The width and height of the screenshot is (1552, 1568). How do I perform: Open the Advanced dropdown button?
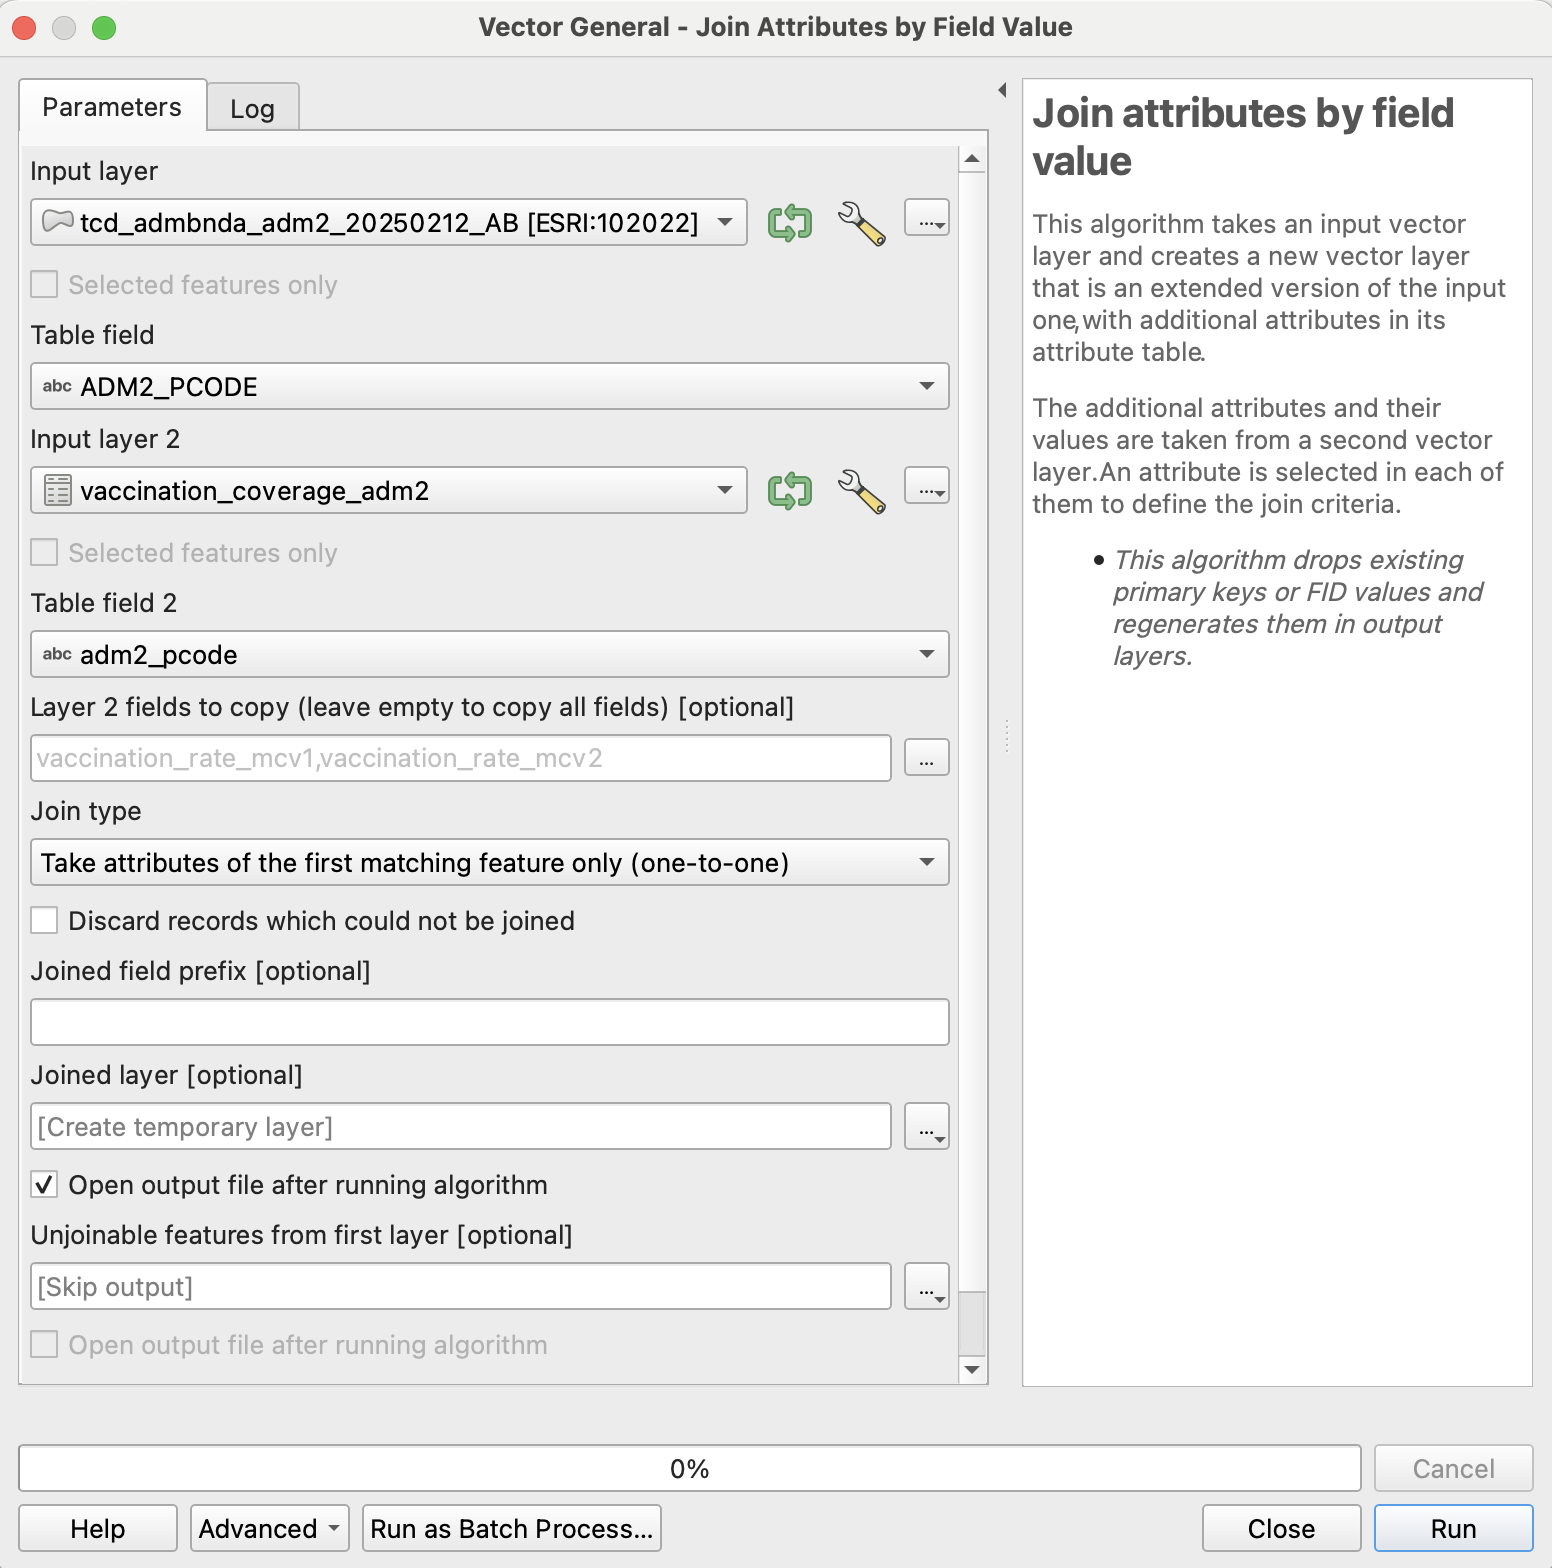point(270,1528)
